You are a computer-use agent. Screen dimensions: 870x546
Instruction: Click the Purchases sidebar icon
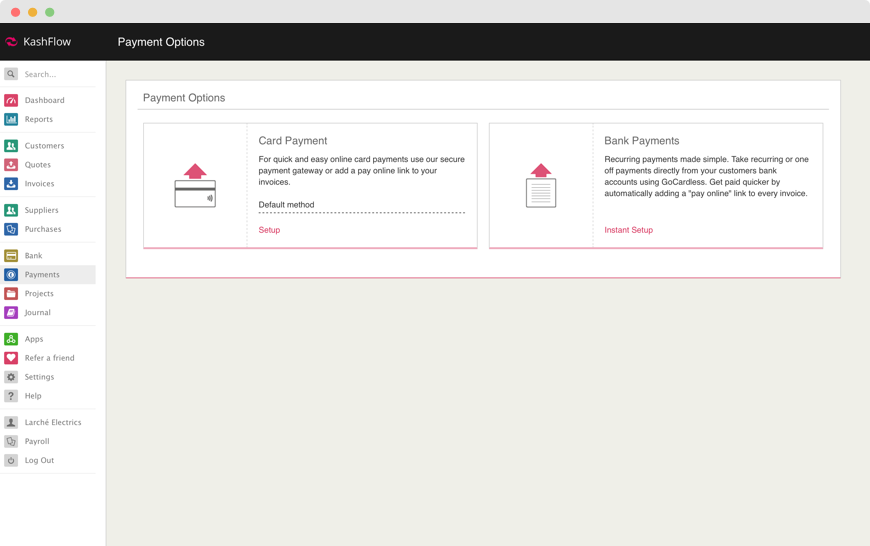(11, 229)
